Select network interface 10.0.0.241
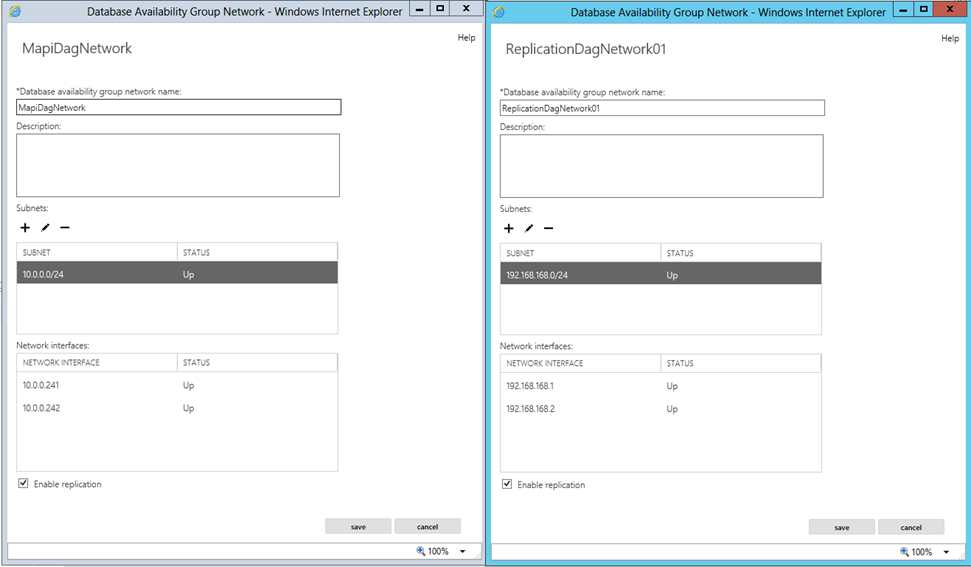 tap(177, 385)
